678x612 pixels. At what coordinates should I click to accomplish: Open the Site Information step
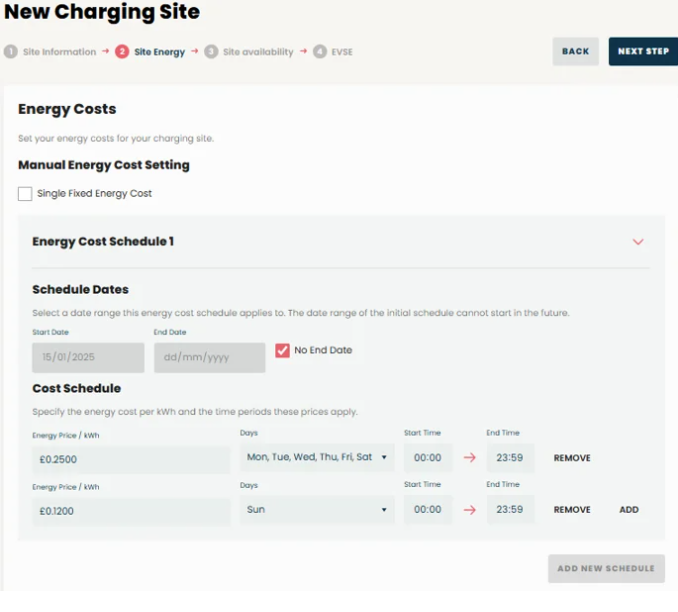coord(59,52)
